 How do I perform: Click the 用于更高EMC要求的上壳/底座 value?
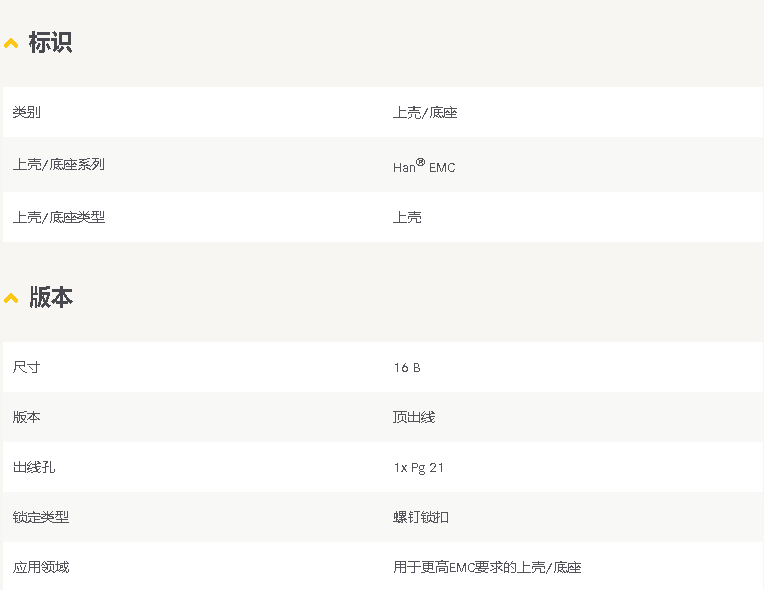click(487, 567)
